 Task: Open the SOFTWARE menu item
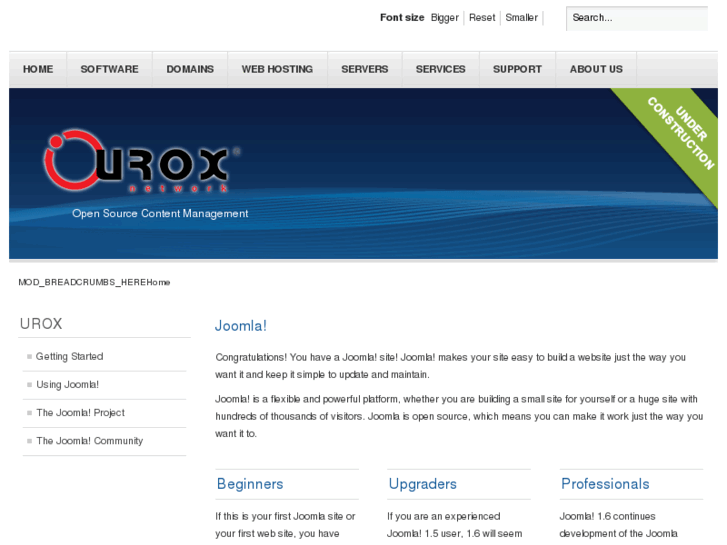pyautogui.click(x=109, y=69)
